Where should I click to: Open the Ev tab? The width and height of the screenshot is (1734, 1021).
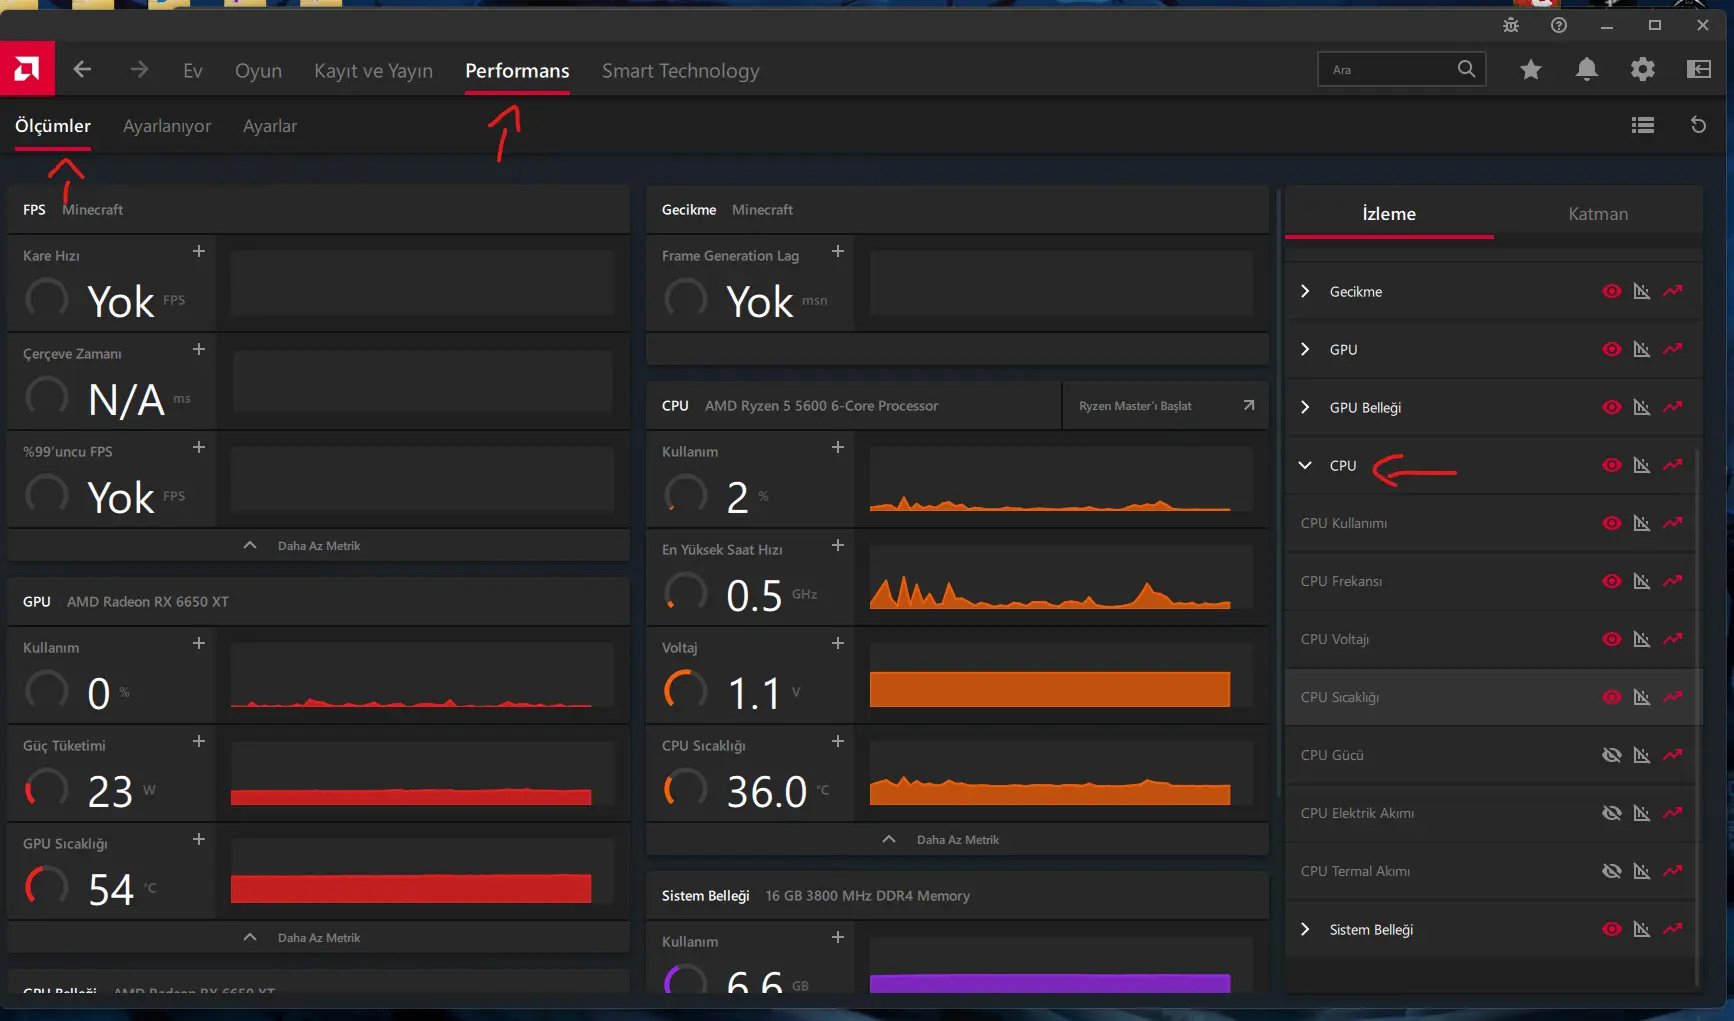193,71
